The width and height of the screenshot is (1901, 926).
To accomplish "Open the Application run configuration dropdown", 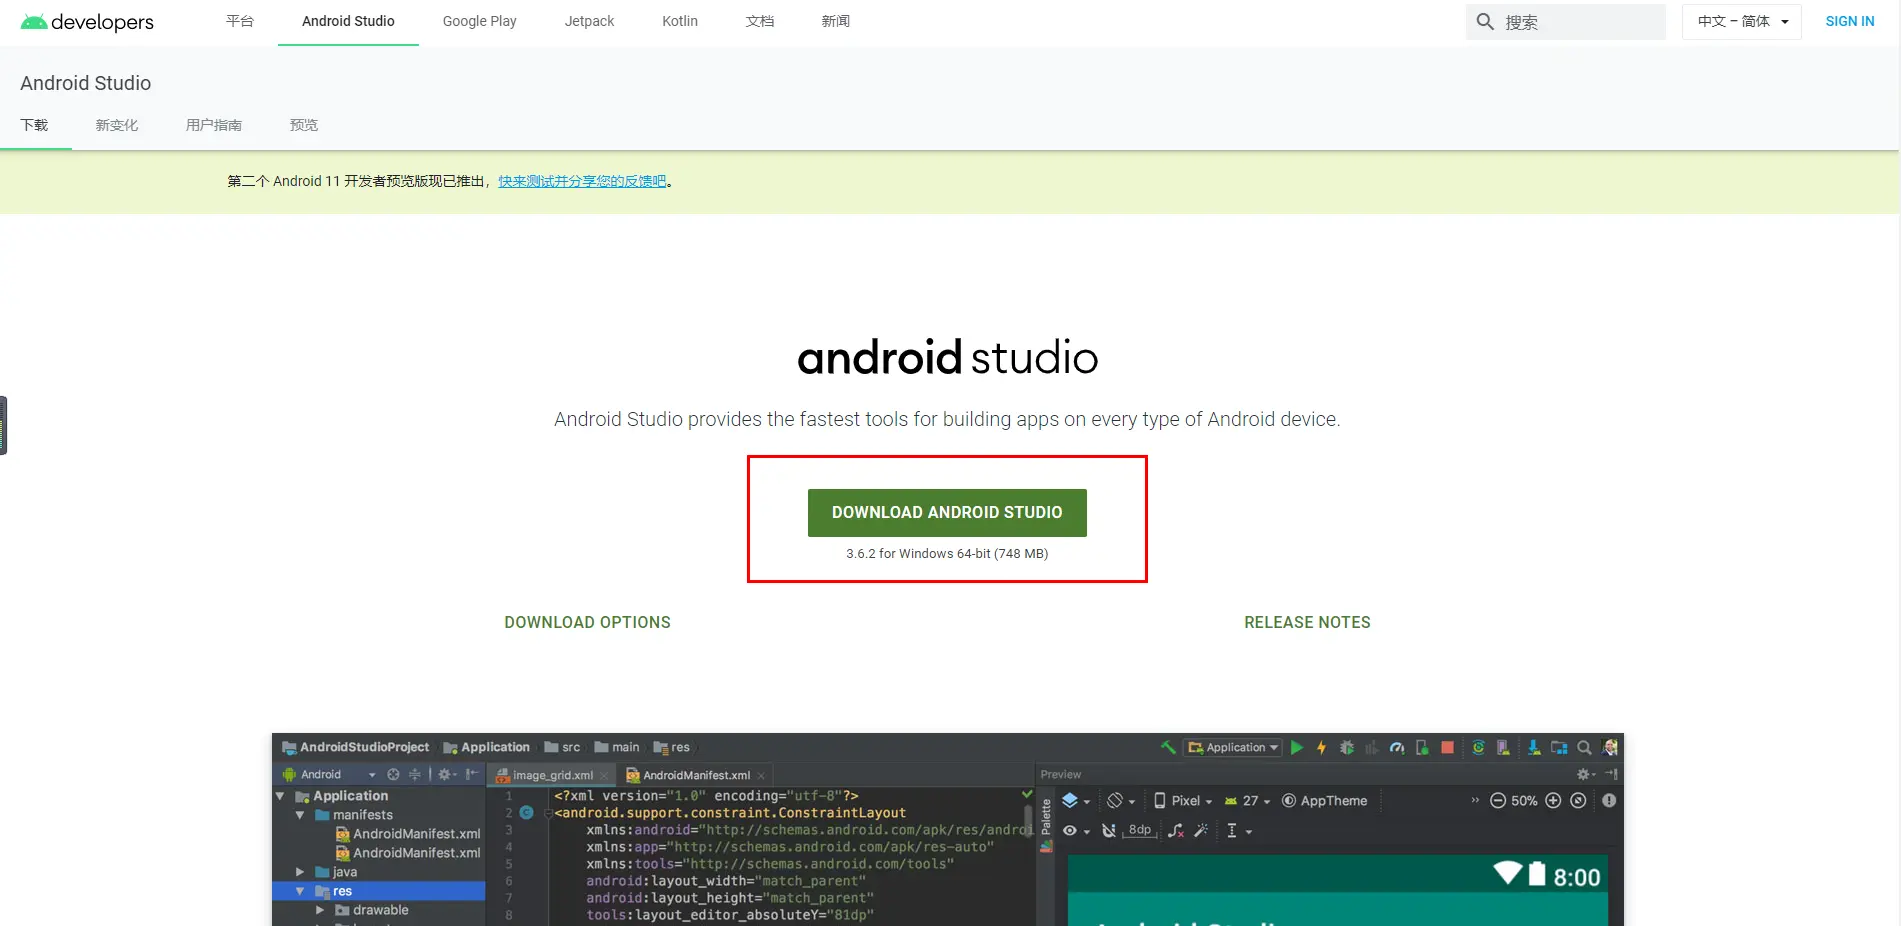I will (x=1232, y=747).
